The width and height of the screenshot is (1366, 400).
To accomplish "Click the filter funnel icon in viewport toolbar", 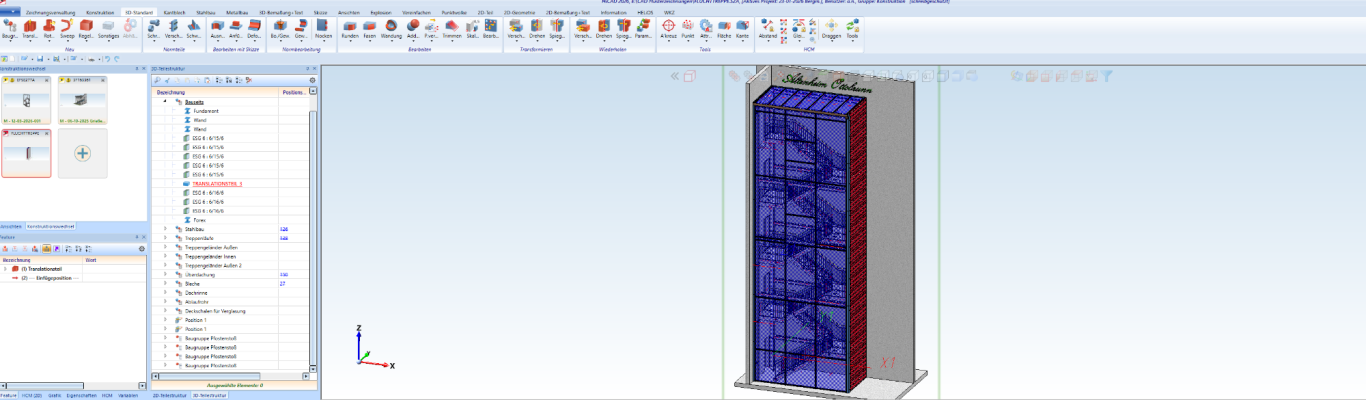I will (x=1107, y=76).
